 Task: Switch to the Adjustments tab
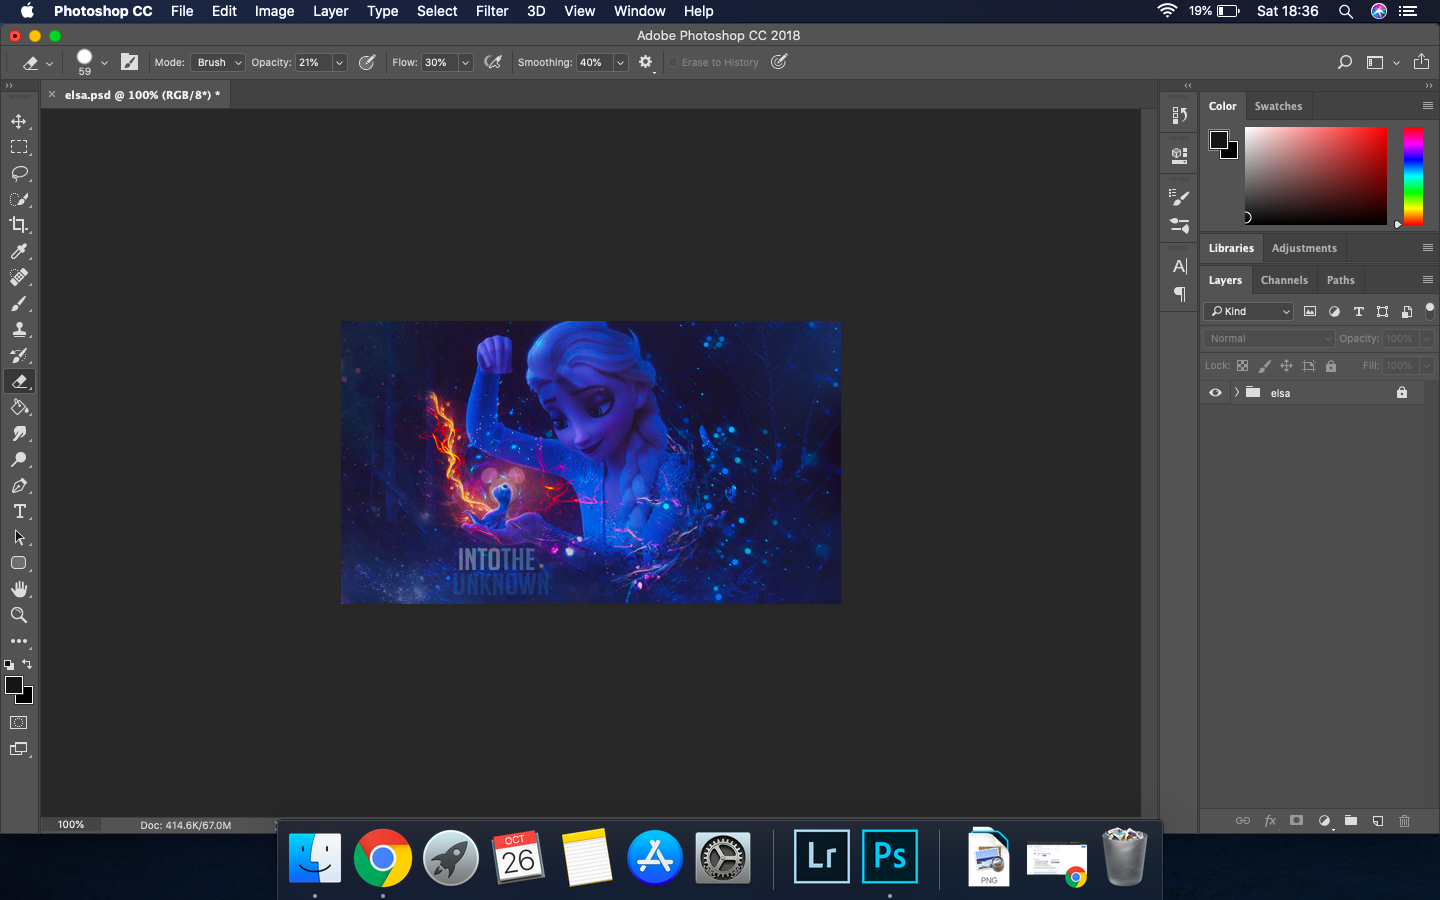(x=1304, y=248)
